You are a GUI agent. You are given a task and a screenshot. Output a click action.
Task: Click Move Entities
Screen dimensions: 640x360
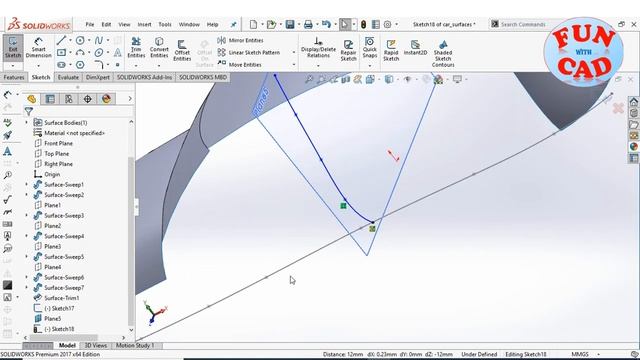(240, 64)
